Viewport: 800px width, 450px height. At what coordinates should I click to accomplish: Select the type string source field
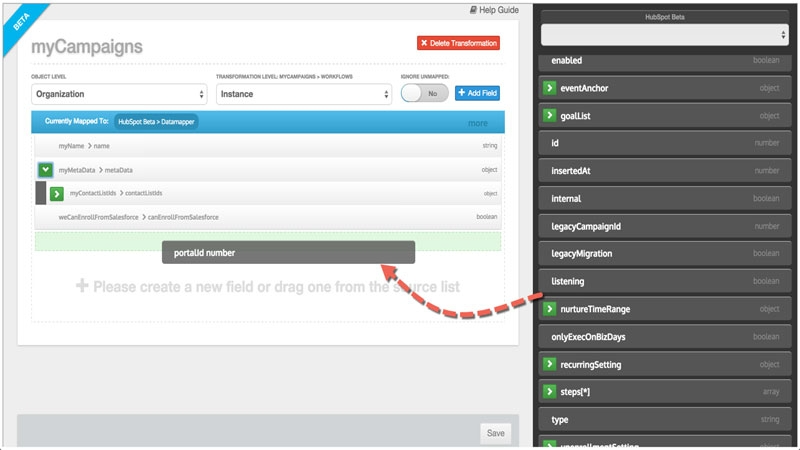coord(664,419)
